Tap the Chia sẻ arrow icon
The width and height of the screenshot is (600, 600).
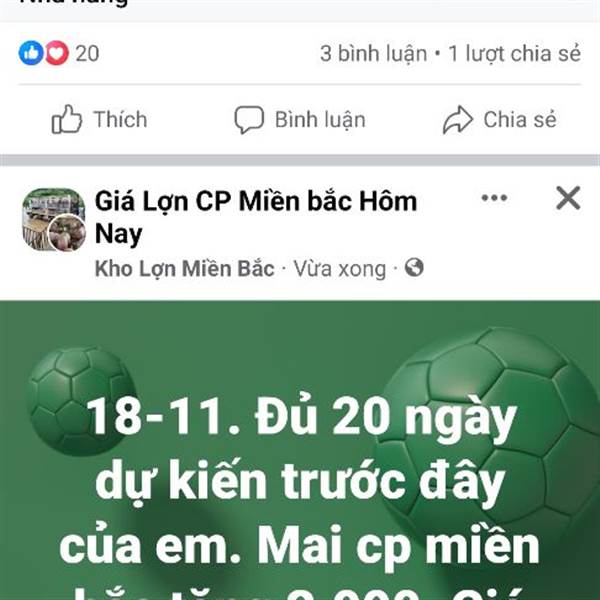[x=458, y=120]
